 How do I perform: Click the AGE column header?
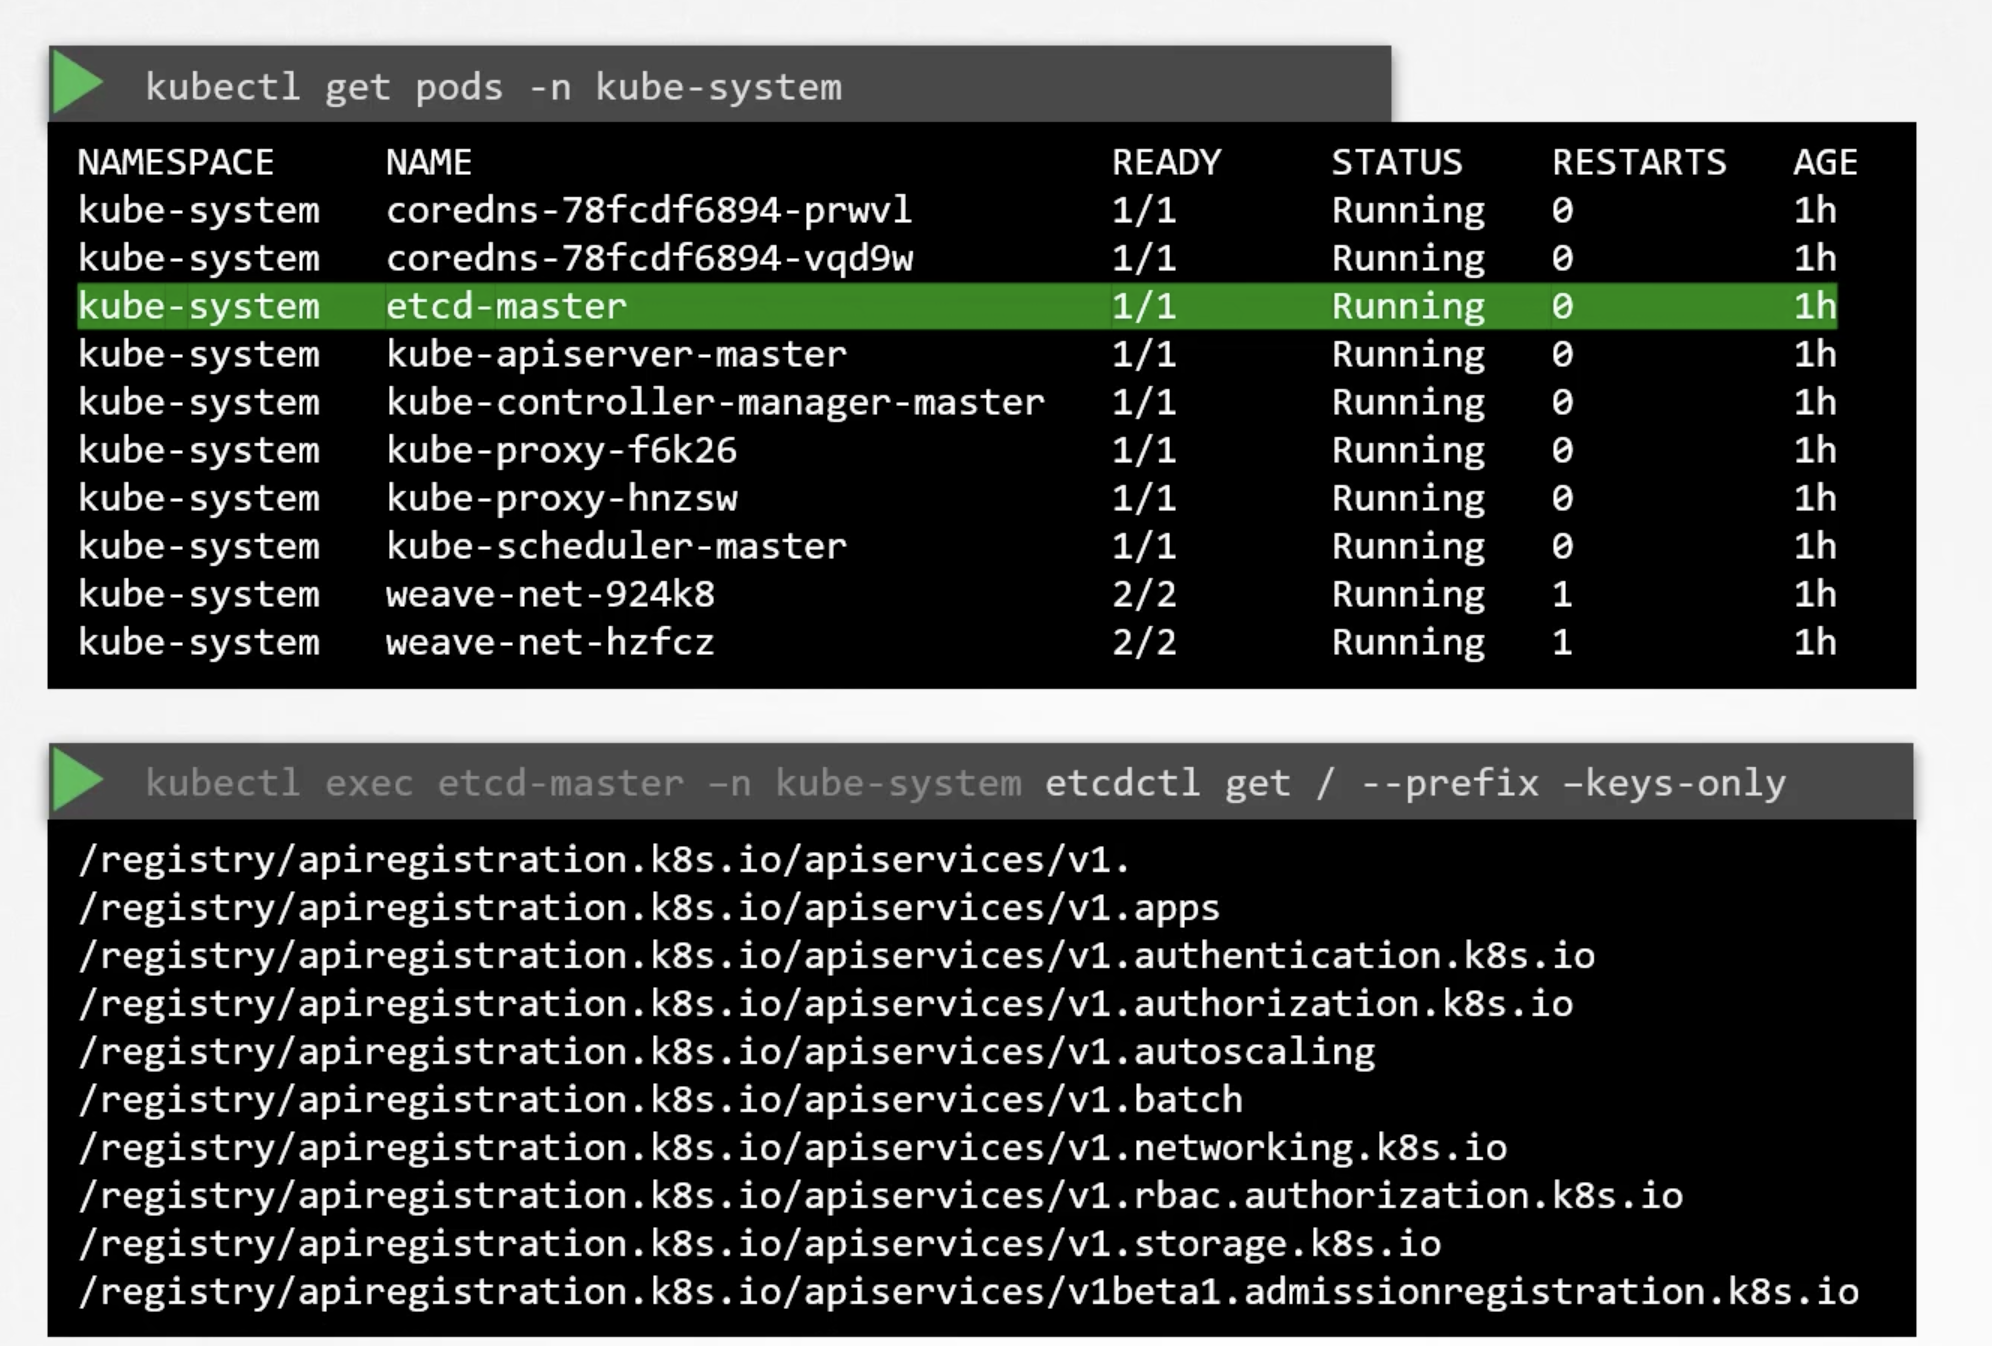pyautogui.click(x=1825, y=162)
